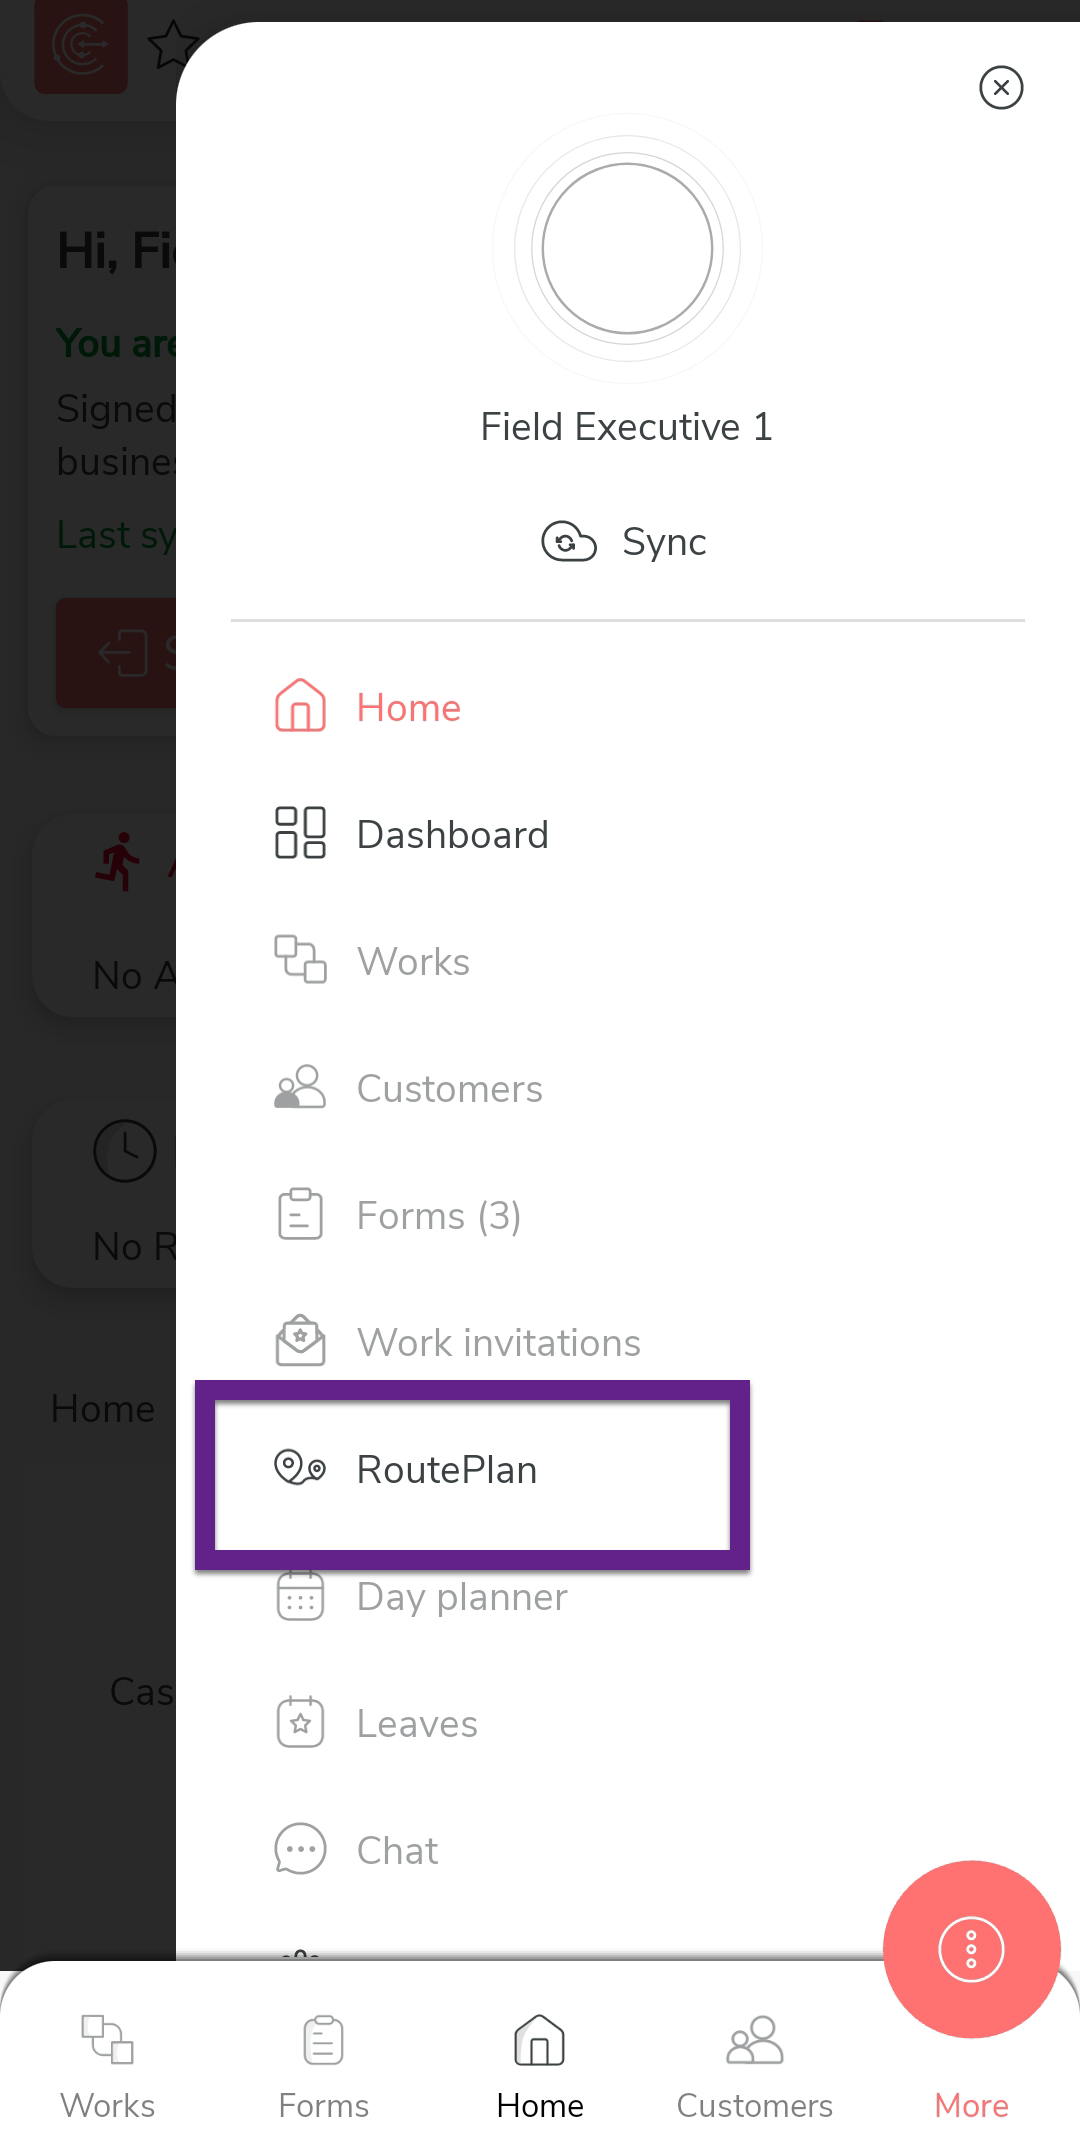Open the Home menu item
This screenshot has height=2155, width=1080.
coord(408,708)
